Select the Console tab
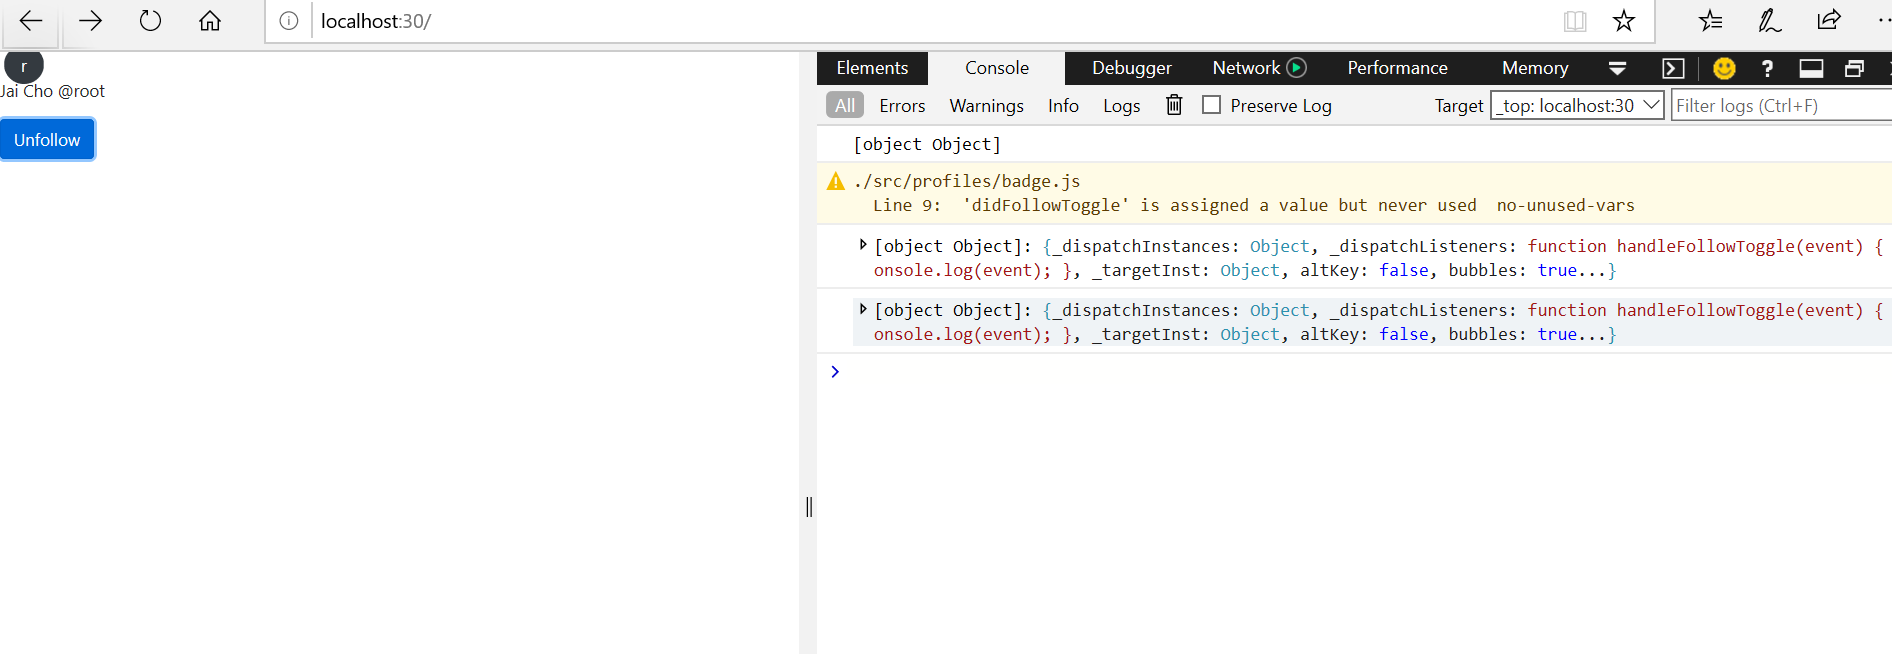Image resolution: width=1892 pixels, height=654 pixels. 997,68
